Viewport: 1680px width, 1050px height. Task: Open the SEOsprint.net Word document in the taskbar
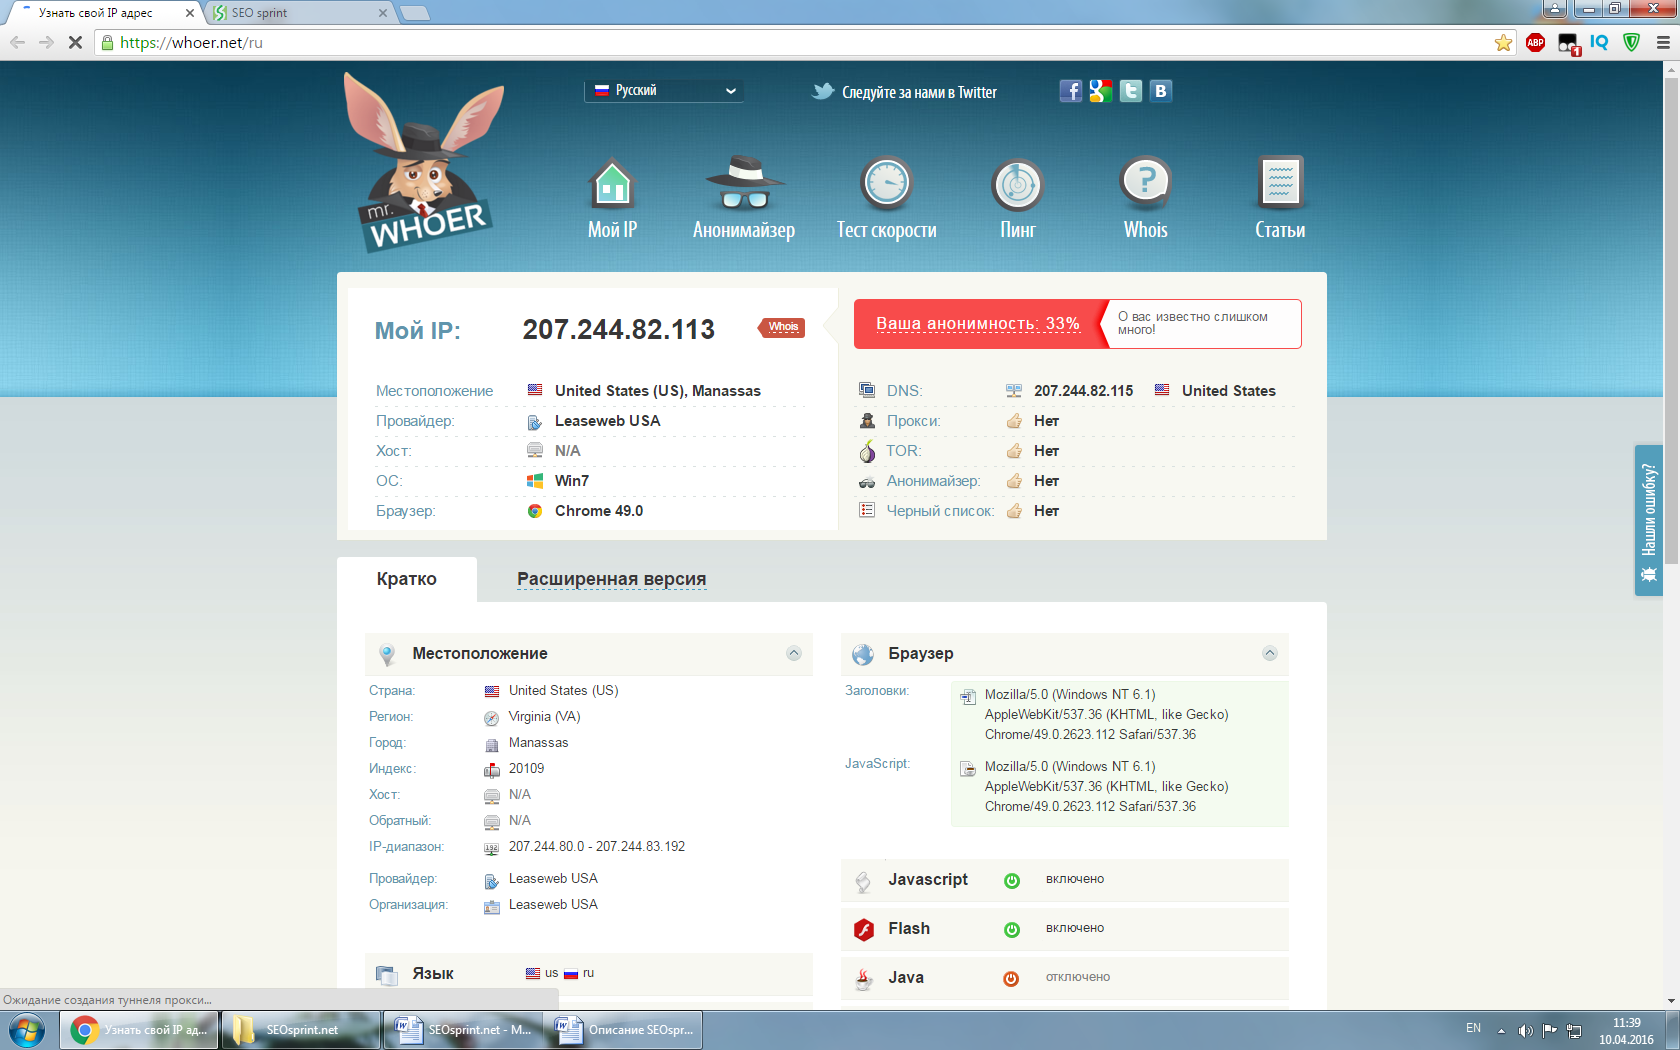[463, 1030]
